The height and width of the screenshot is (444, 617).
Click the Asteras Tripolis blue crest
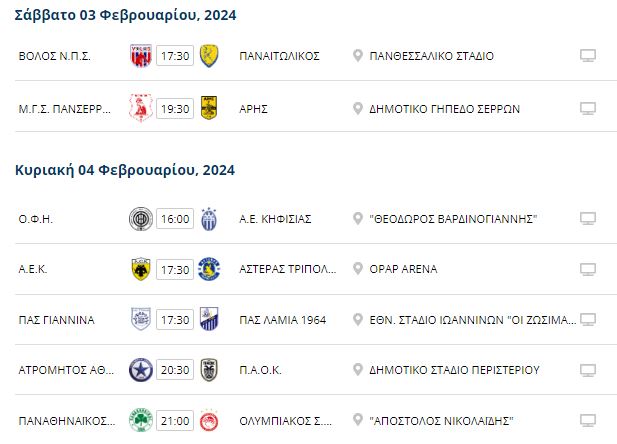(x=209, y=269)
